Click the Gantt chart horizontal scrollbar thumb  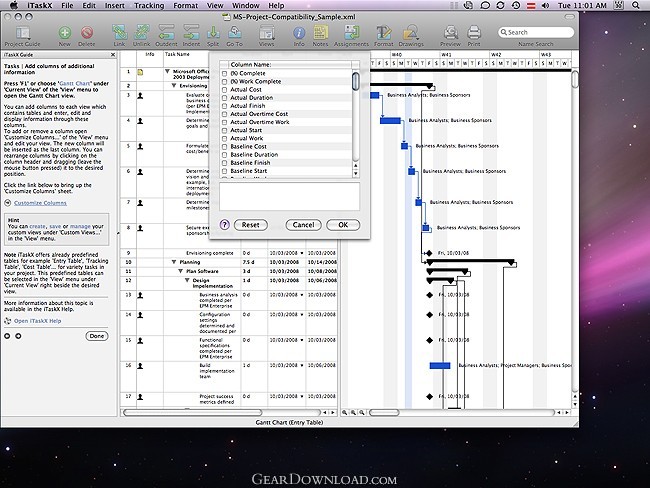(384, 413)
